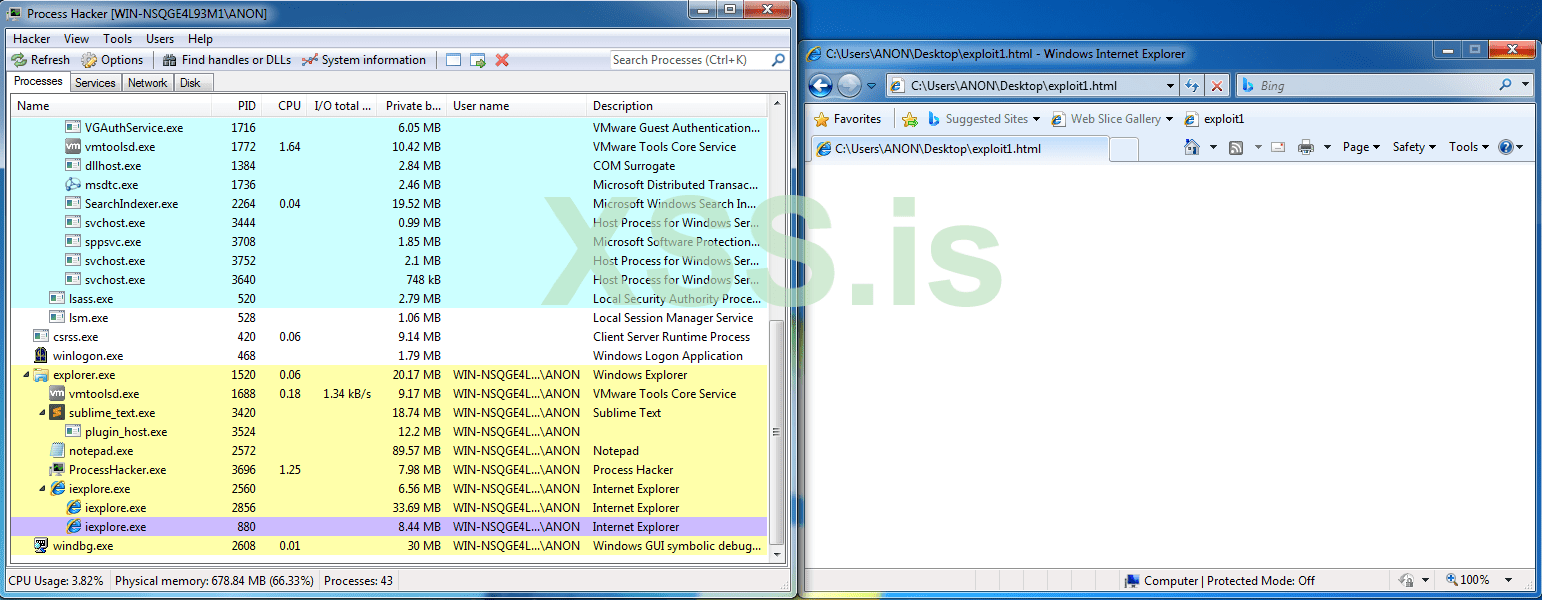This screenshot has width=1542, height=600.
Task: Open Options from the Process Hacker toolbar
Action: click(x=113, y=60)
